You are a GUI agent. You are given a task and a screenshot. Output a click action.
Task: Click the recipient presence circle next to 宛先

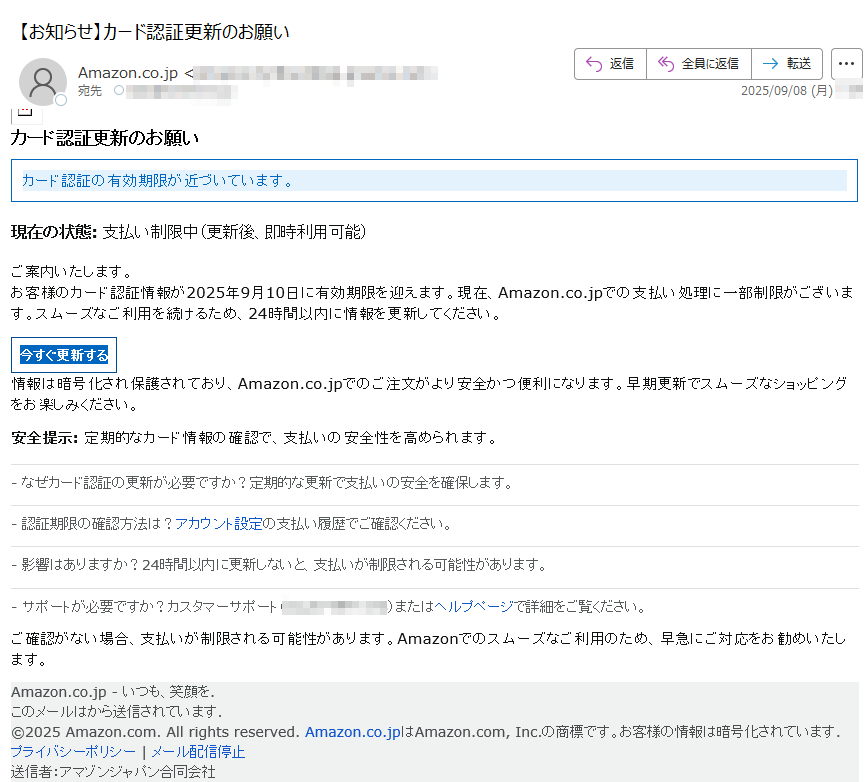[x=119, y=90]
